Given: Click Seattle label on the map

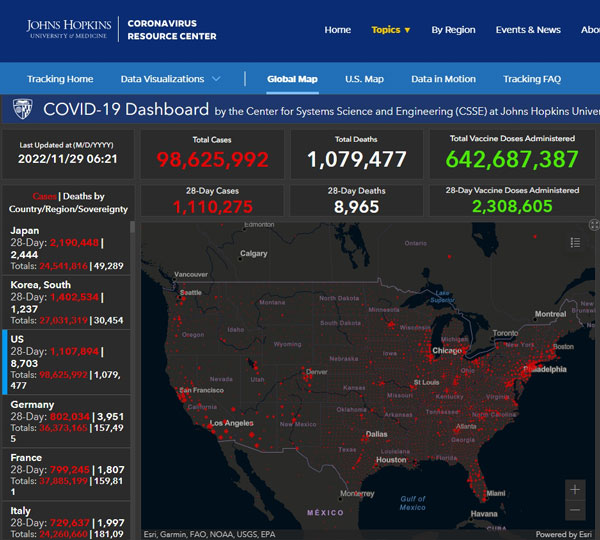Looking at the screenshot, I should tap(191, 292).
